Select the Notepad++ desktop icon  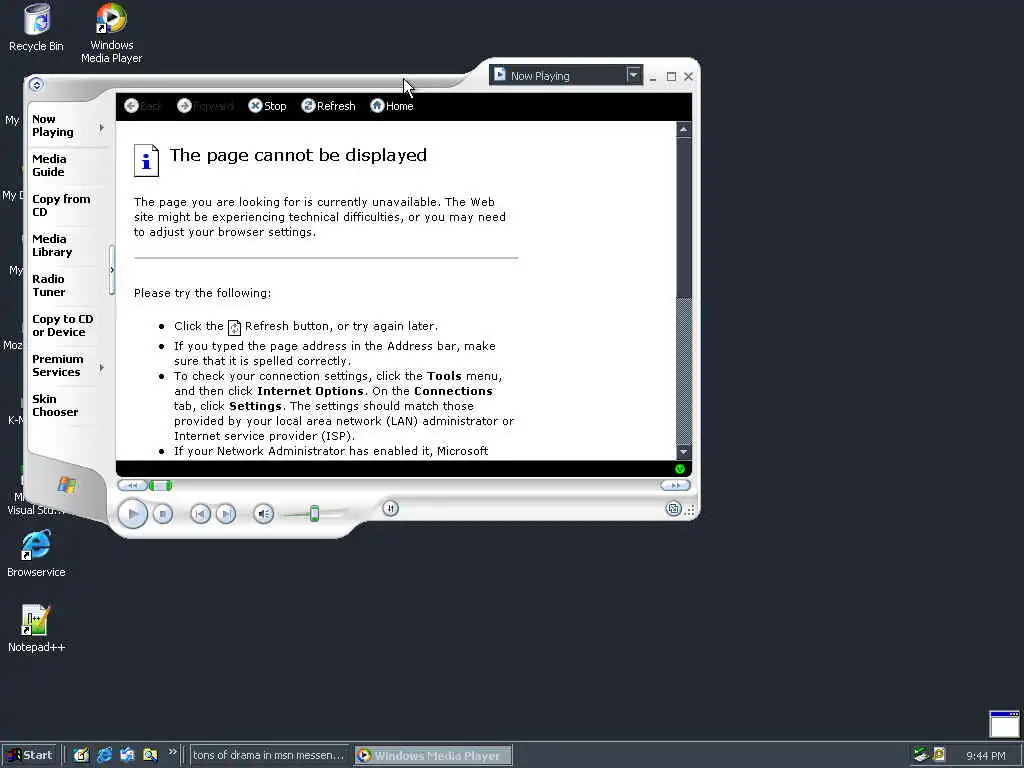(x=36, y=628)
